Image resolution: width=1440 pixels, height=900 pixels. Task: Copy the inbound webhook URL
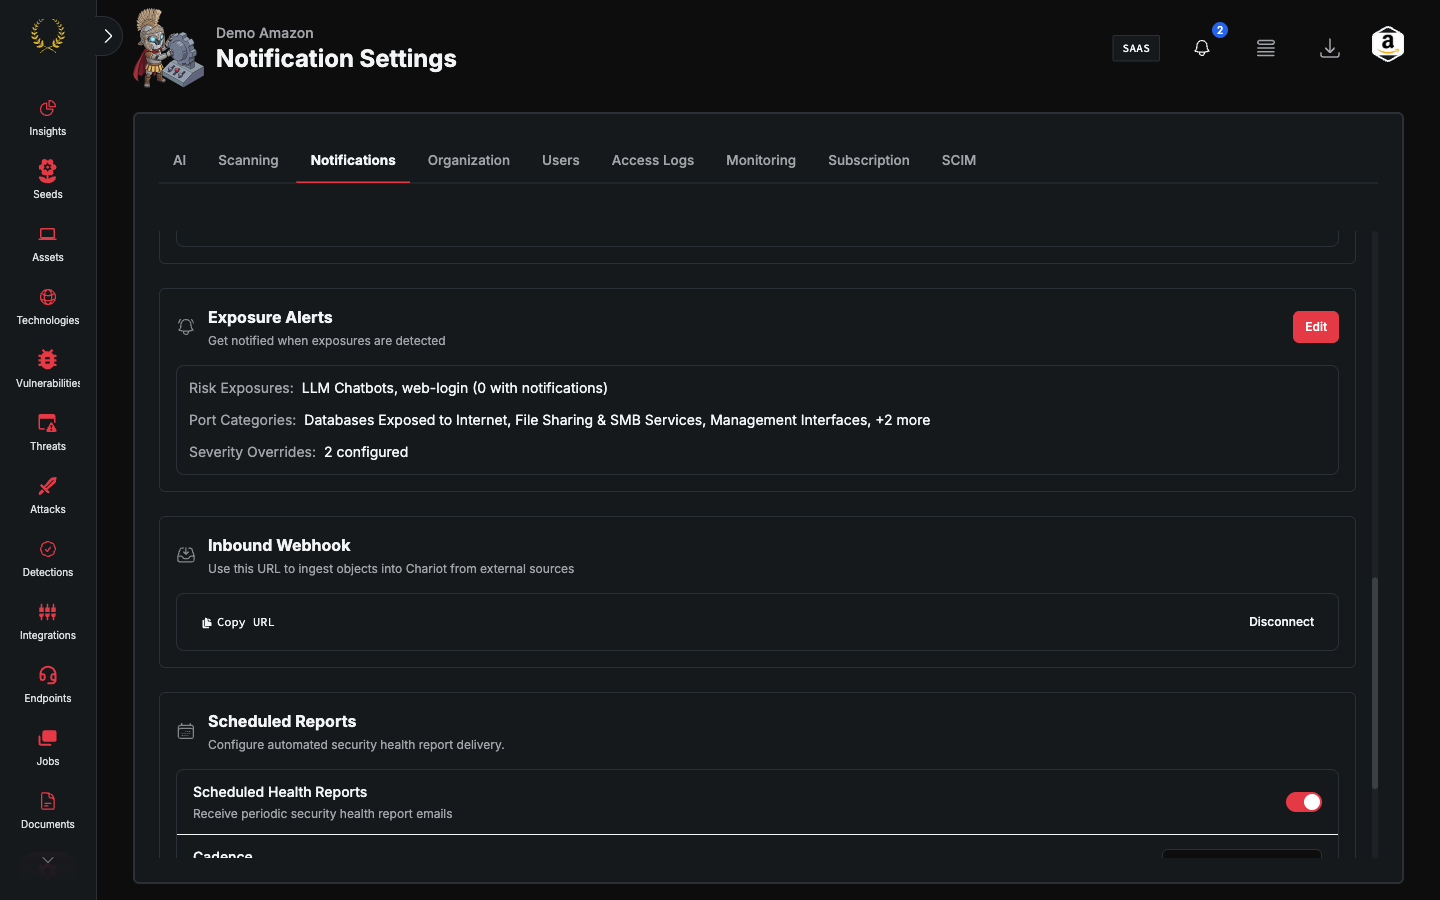pyautogui.click(x=237, y=622)
